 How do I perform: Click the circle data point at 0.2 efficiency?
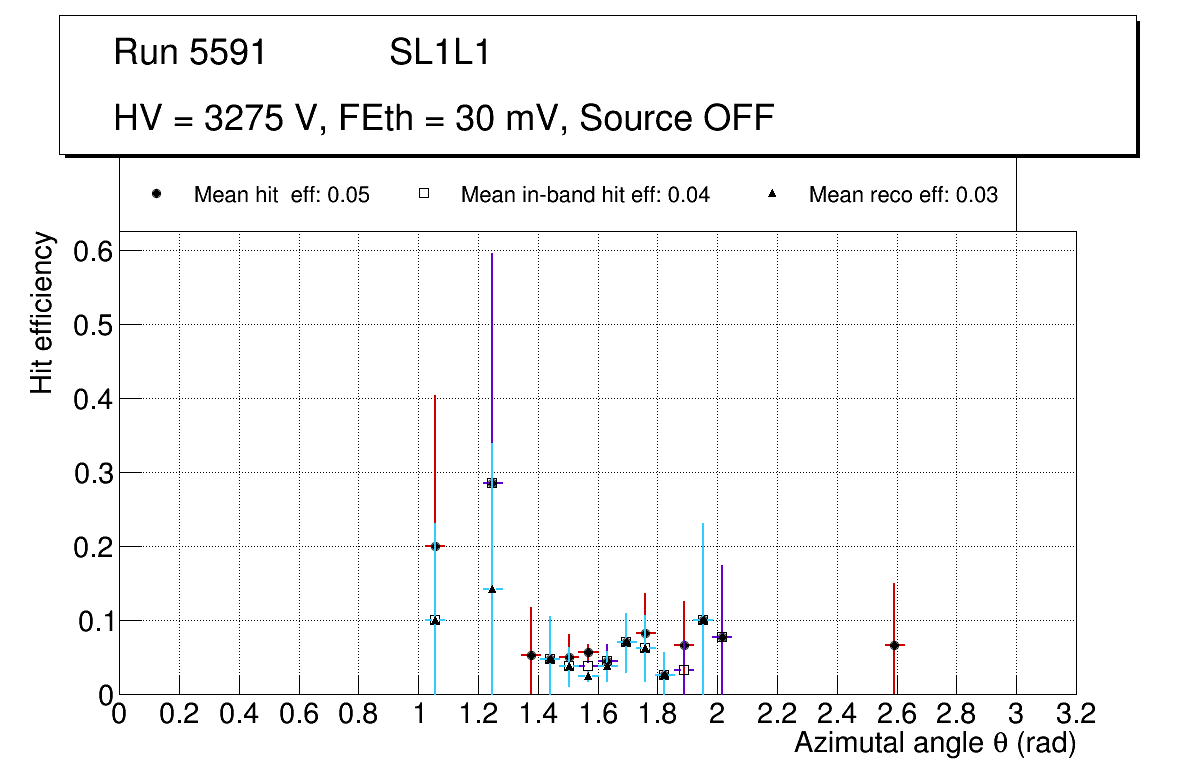click(435, 546)
